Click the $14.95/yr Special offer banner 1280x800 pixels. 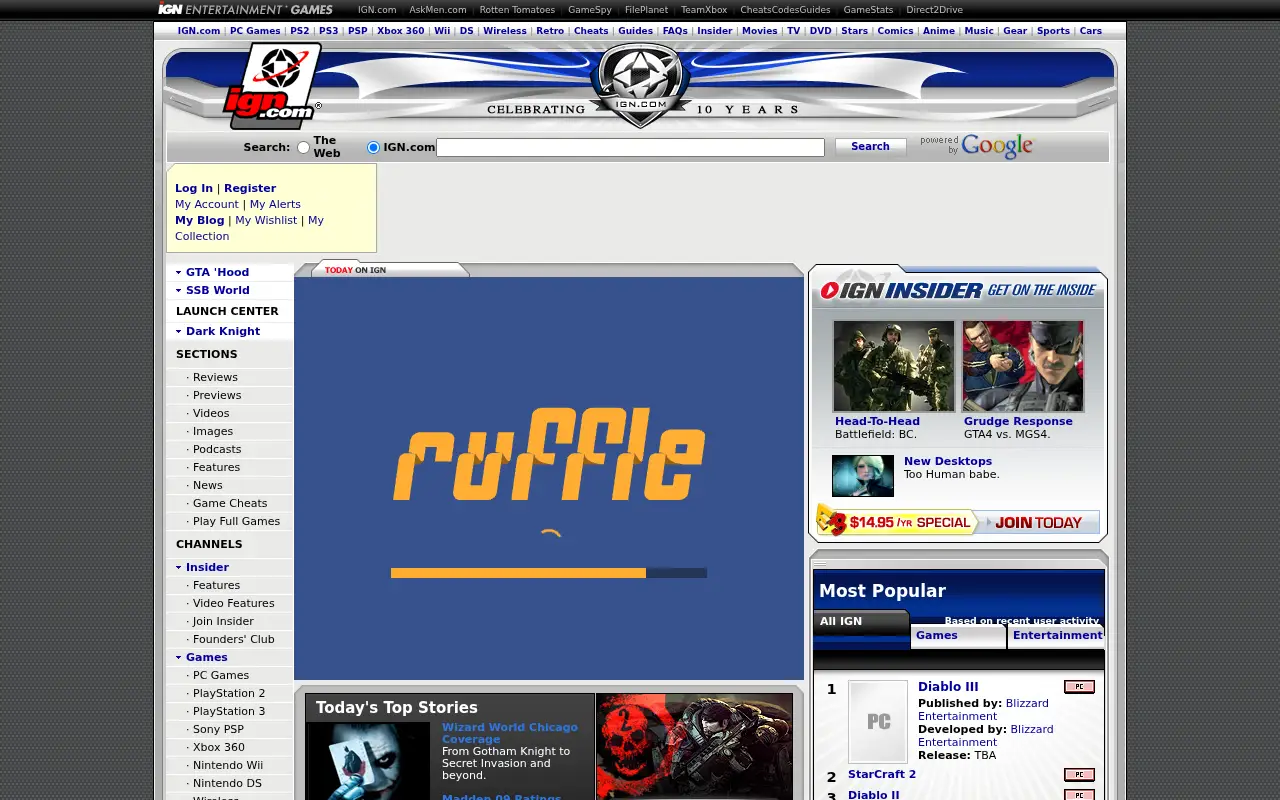896,521
